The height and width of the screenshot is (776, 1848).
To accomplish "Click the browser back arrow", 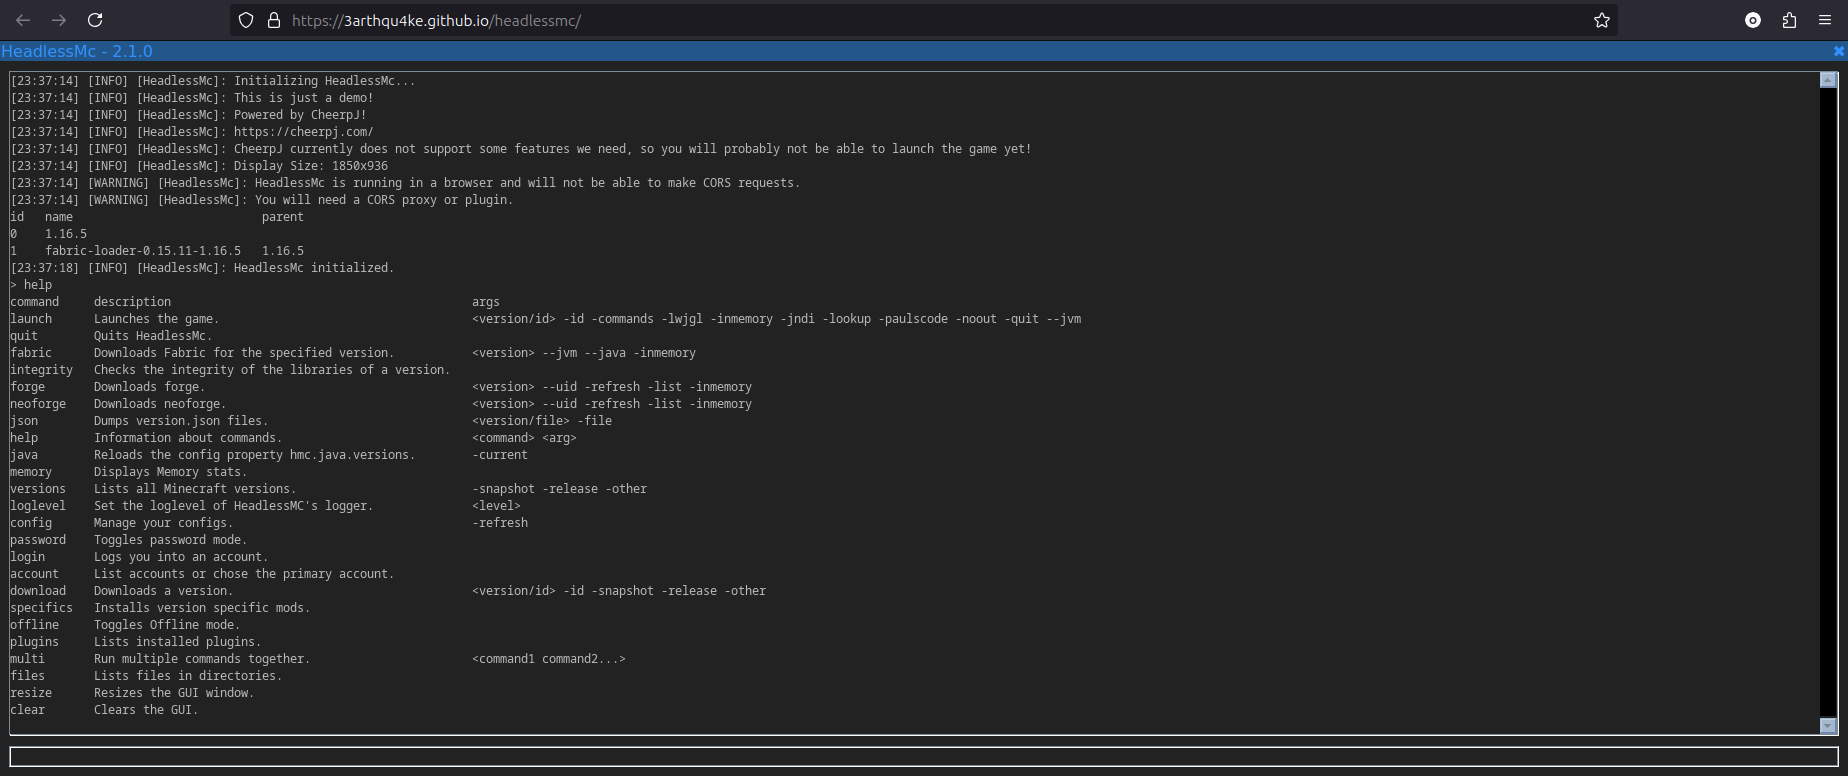I will tap(23, 20).
